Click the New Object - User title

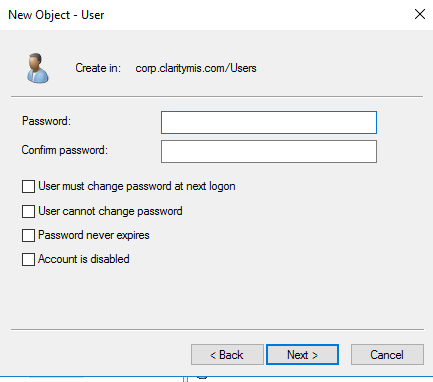point(56,15)
